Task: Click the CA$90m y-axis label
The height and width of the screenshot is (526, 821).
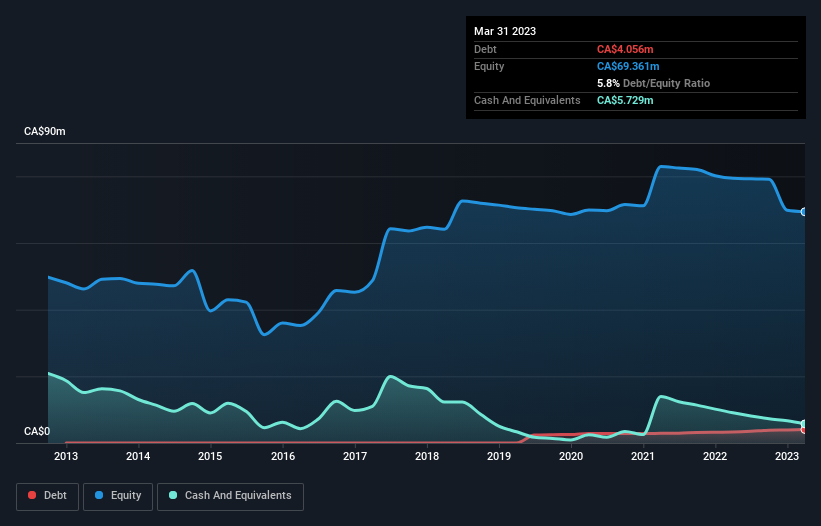Action: [45, 131]
